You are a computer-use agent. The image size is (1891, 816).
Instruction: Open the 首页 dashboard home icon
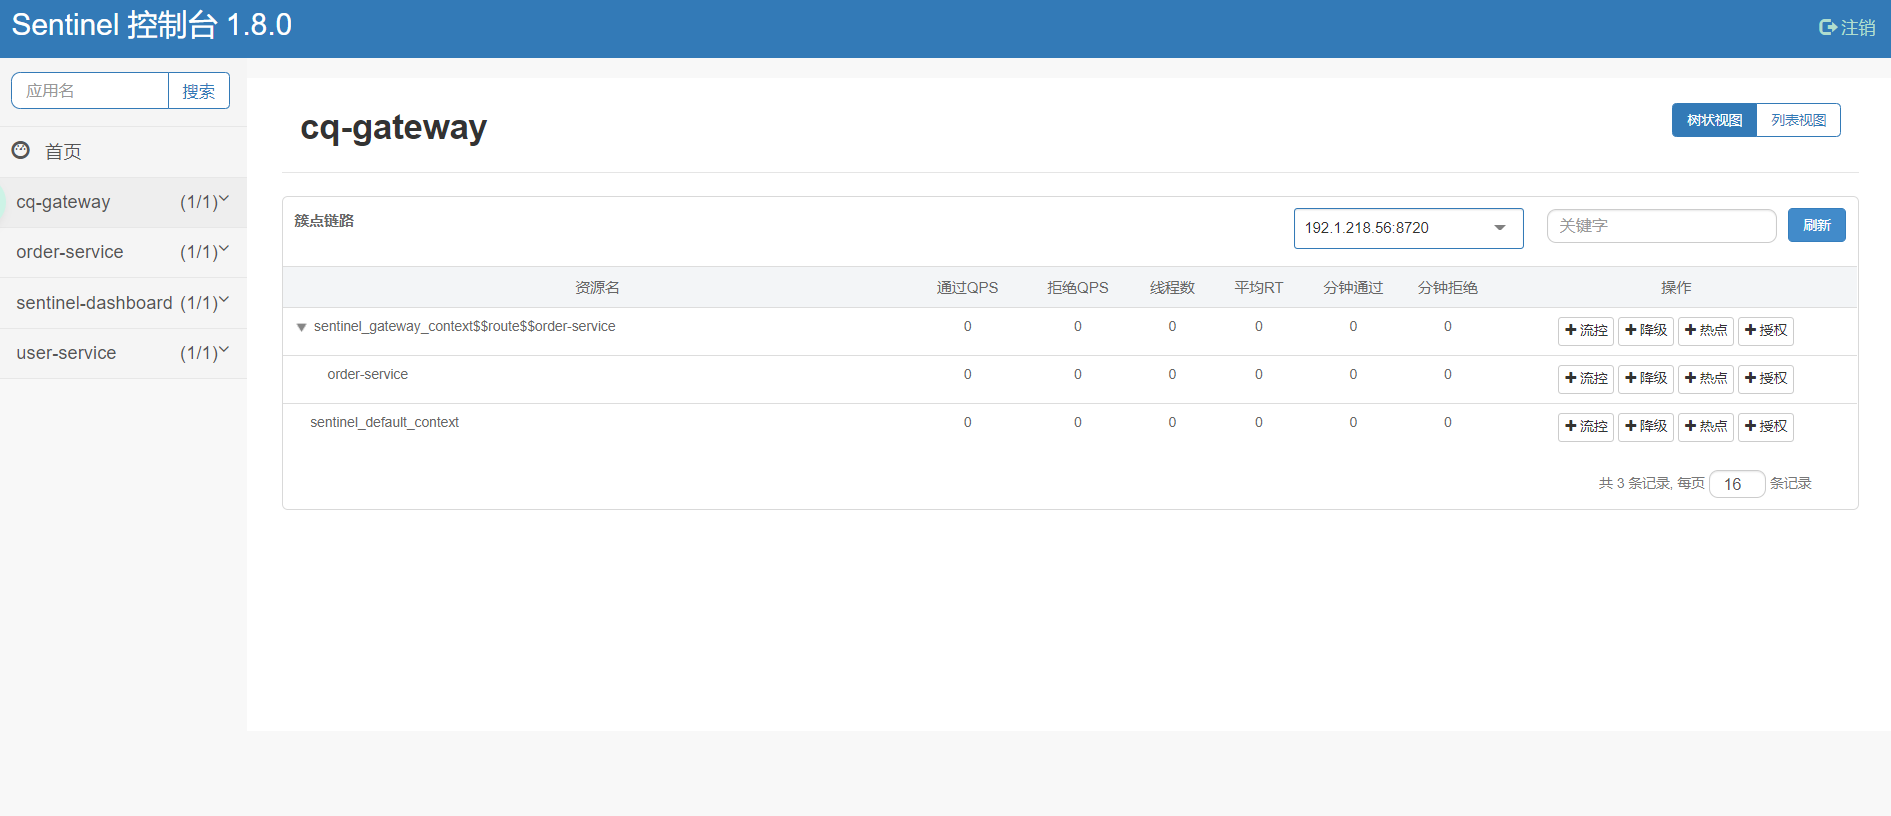[21, 151]
